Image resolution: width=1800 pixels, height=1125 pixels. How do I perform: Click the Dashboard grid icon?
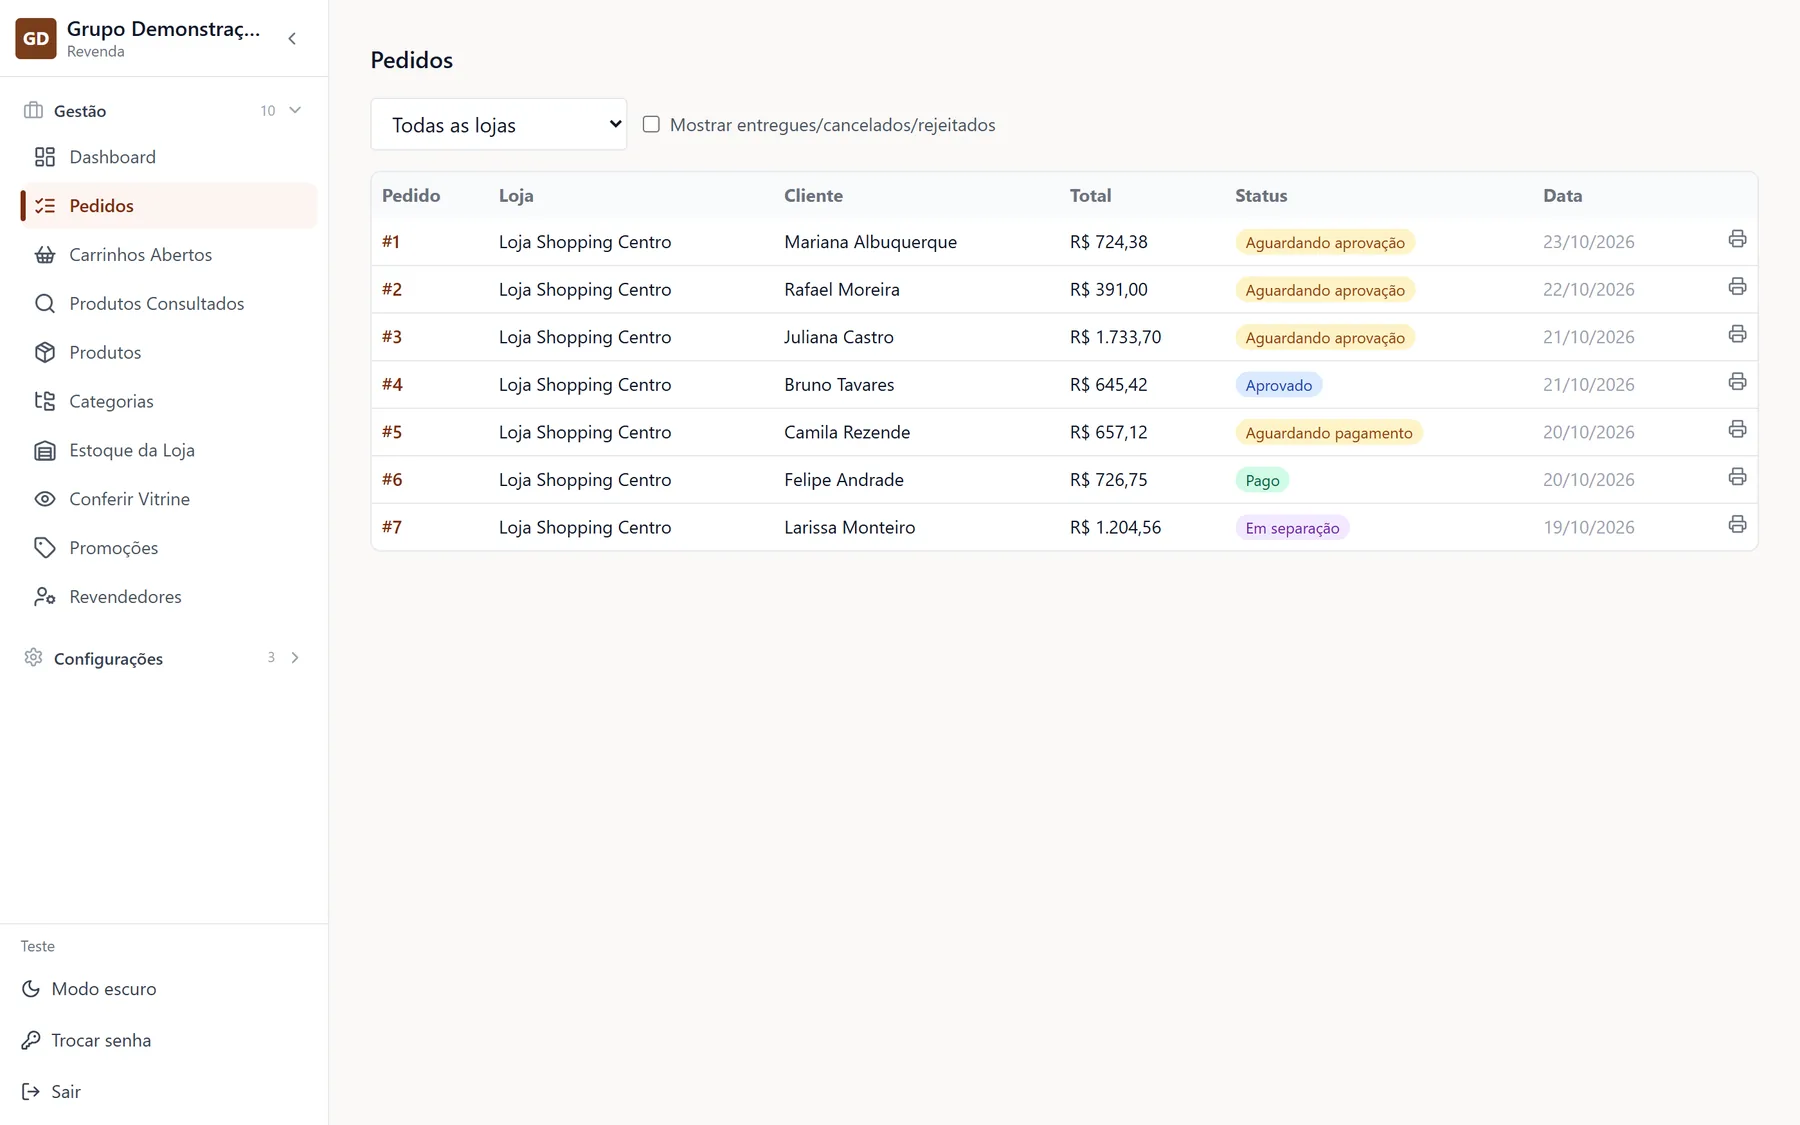tap(45, 157)
